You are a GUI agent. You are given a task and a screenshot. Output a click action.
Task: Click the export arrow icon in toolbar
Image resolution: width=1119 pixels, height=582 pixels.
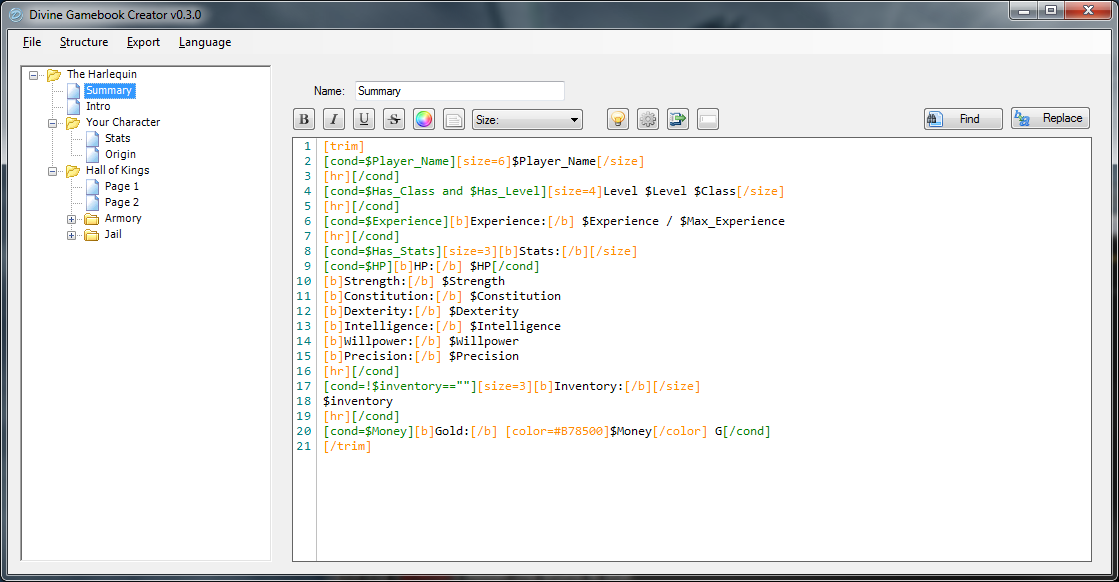click(x=678, y=119)
